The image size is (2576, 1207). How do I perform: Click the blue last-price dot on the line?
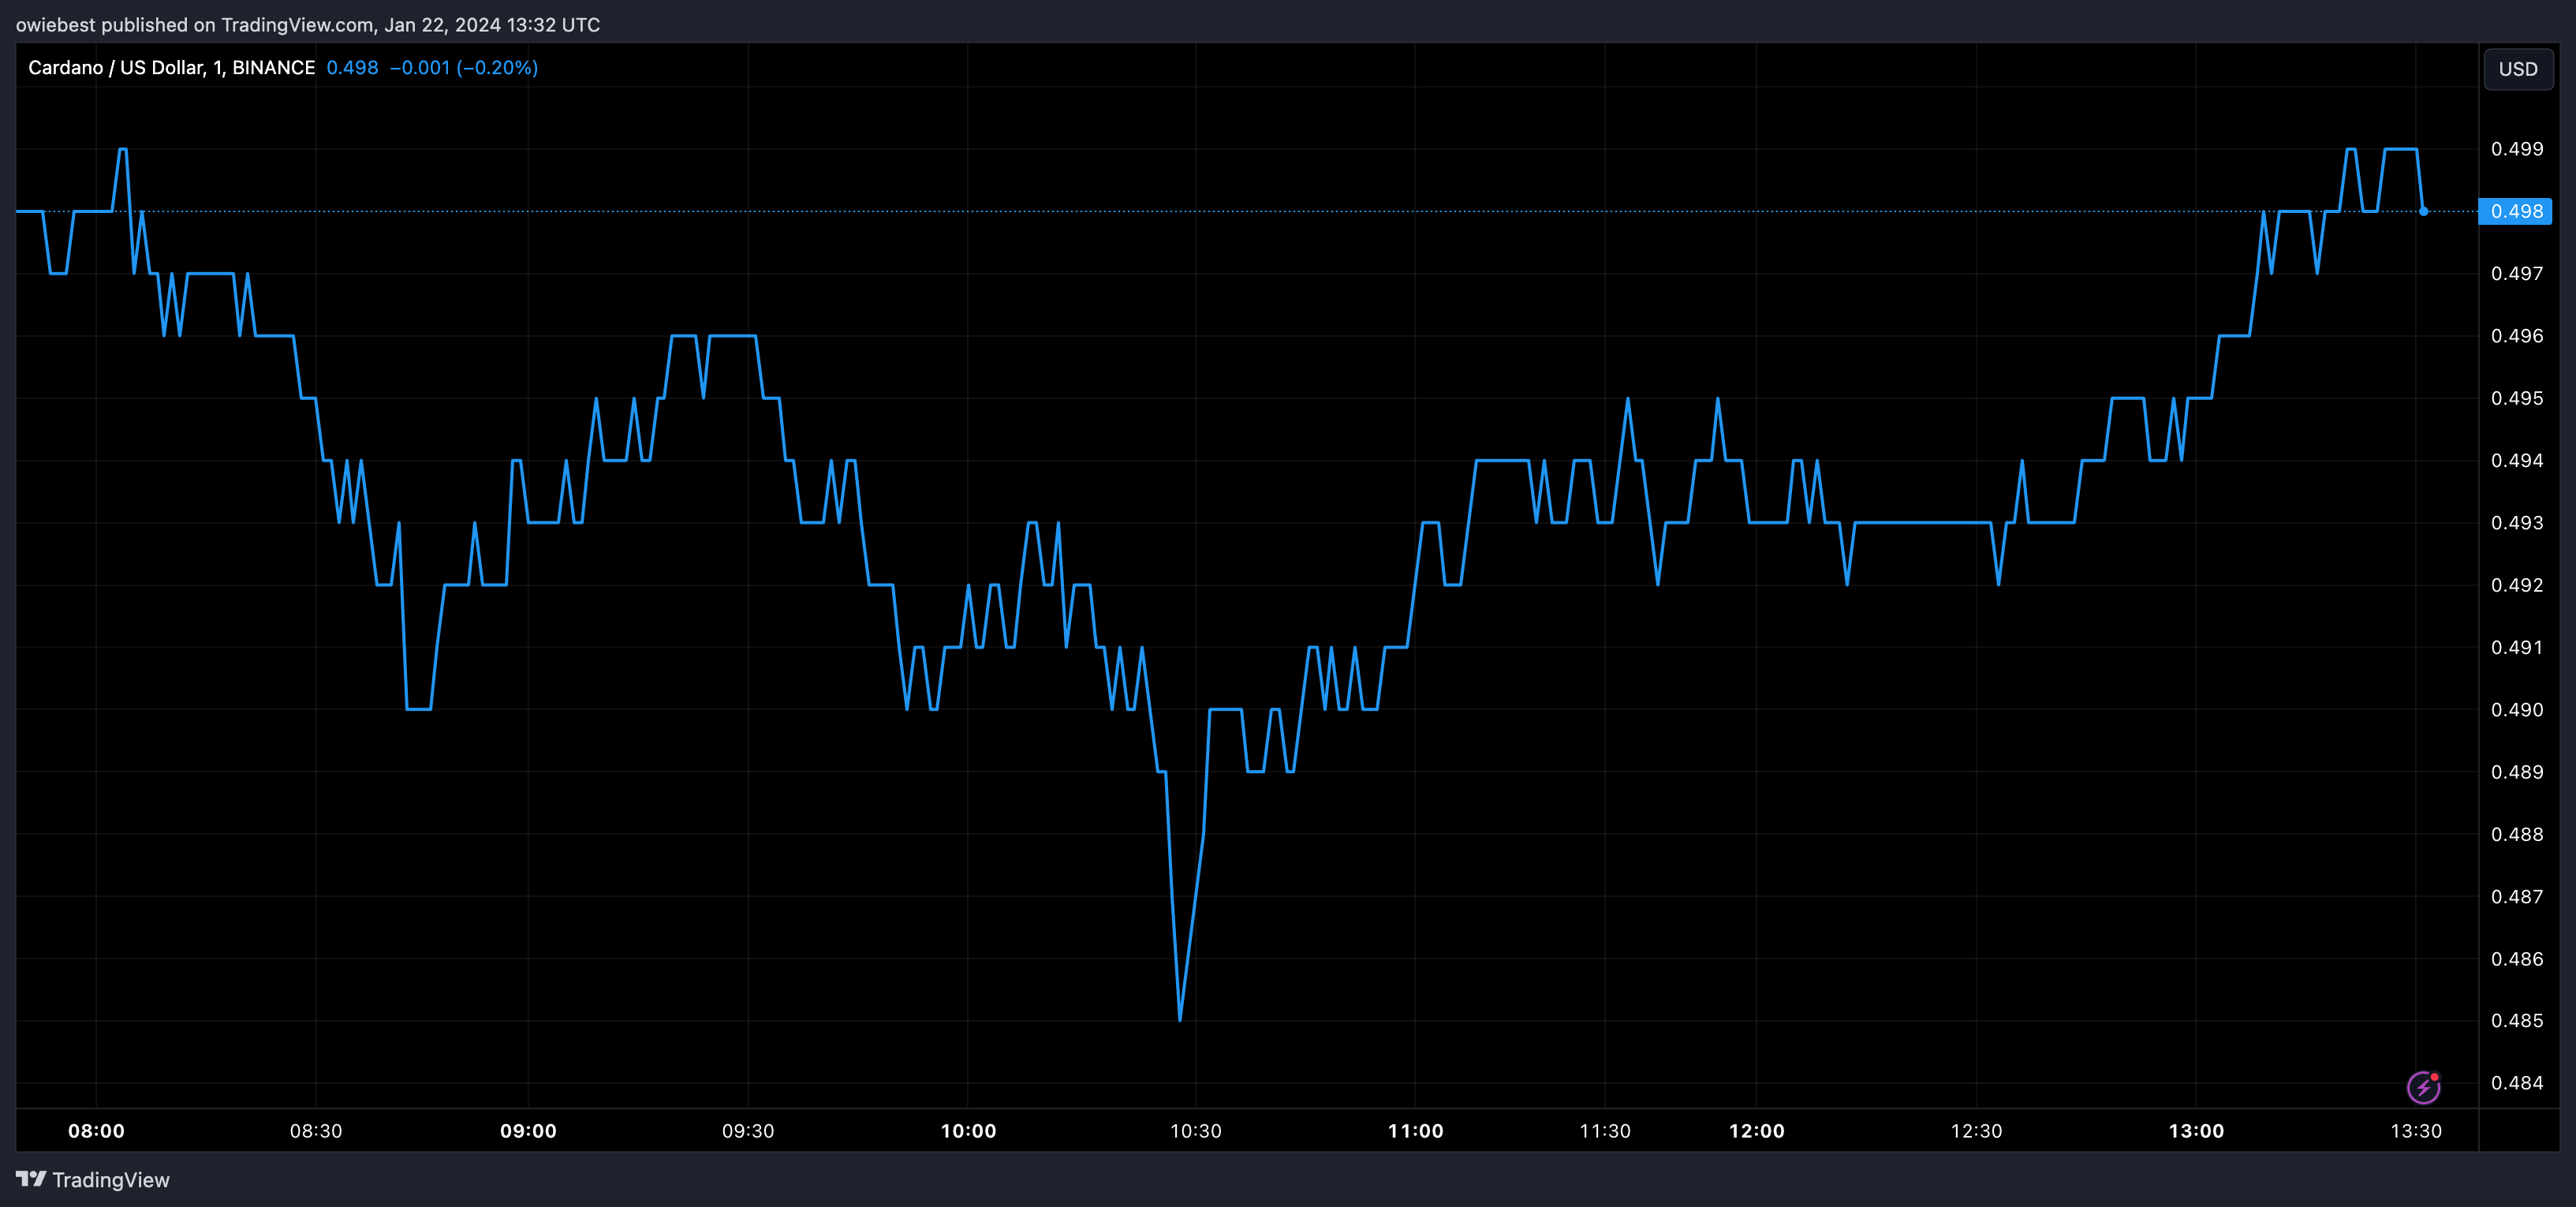[x=2423, y=211]
